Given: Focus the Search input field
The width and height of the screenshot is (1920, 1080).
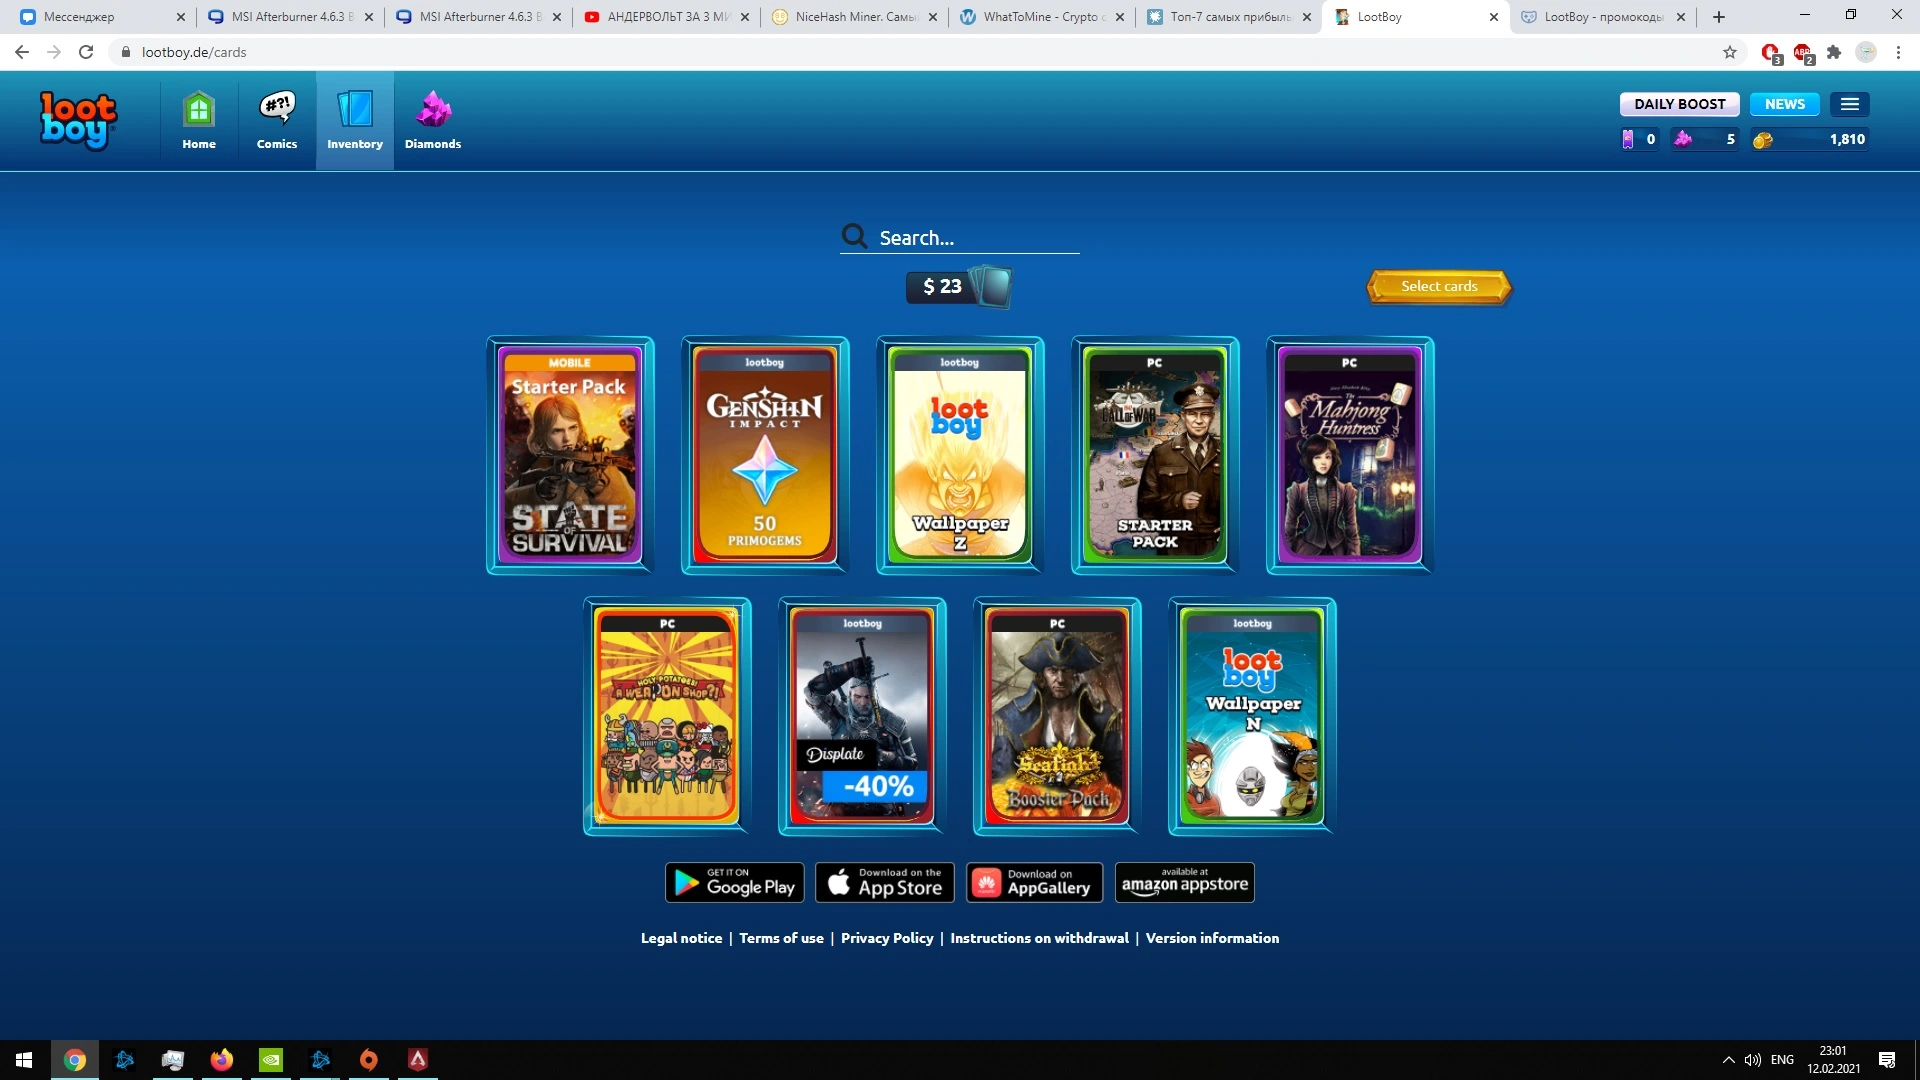Looking at the screenshot, I should [x=978, y=238].
